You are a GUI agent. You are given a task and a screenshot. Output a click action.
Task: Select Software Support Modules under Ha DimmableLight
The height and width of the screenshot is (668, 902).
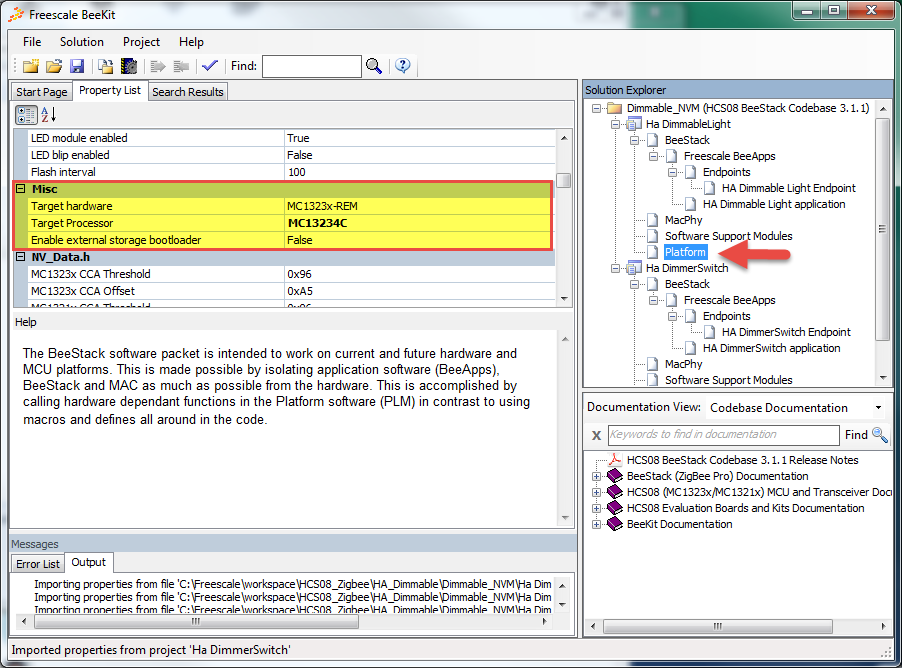pyautogui.click(x=728, y=236)
